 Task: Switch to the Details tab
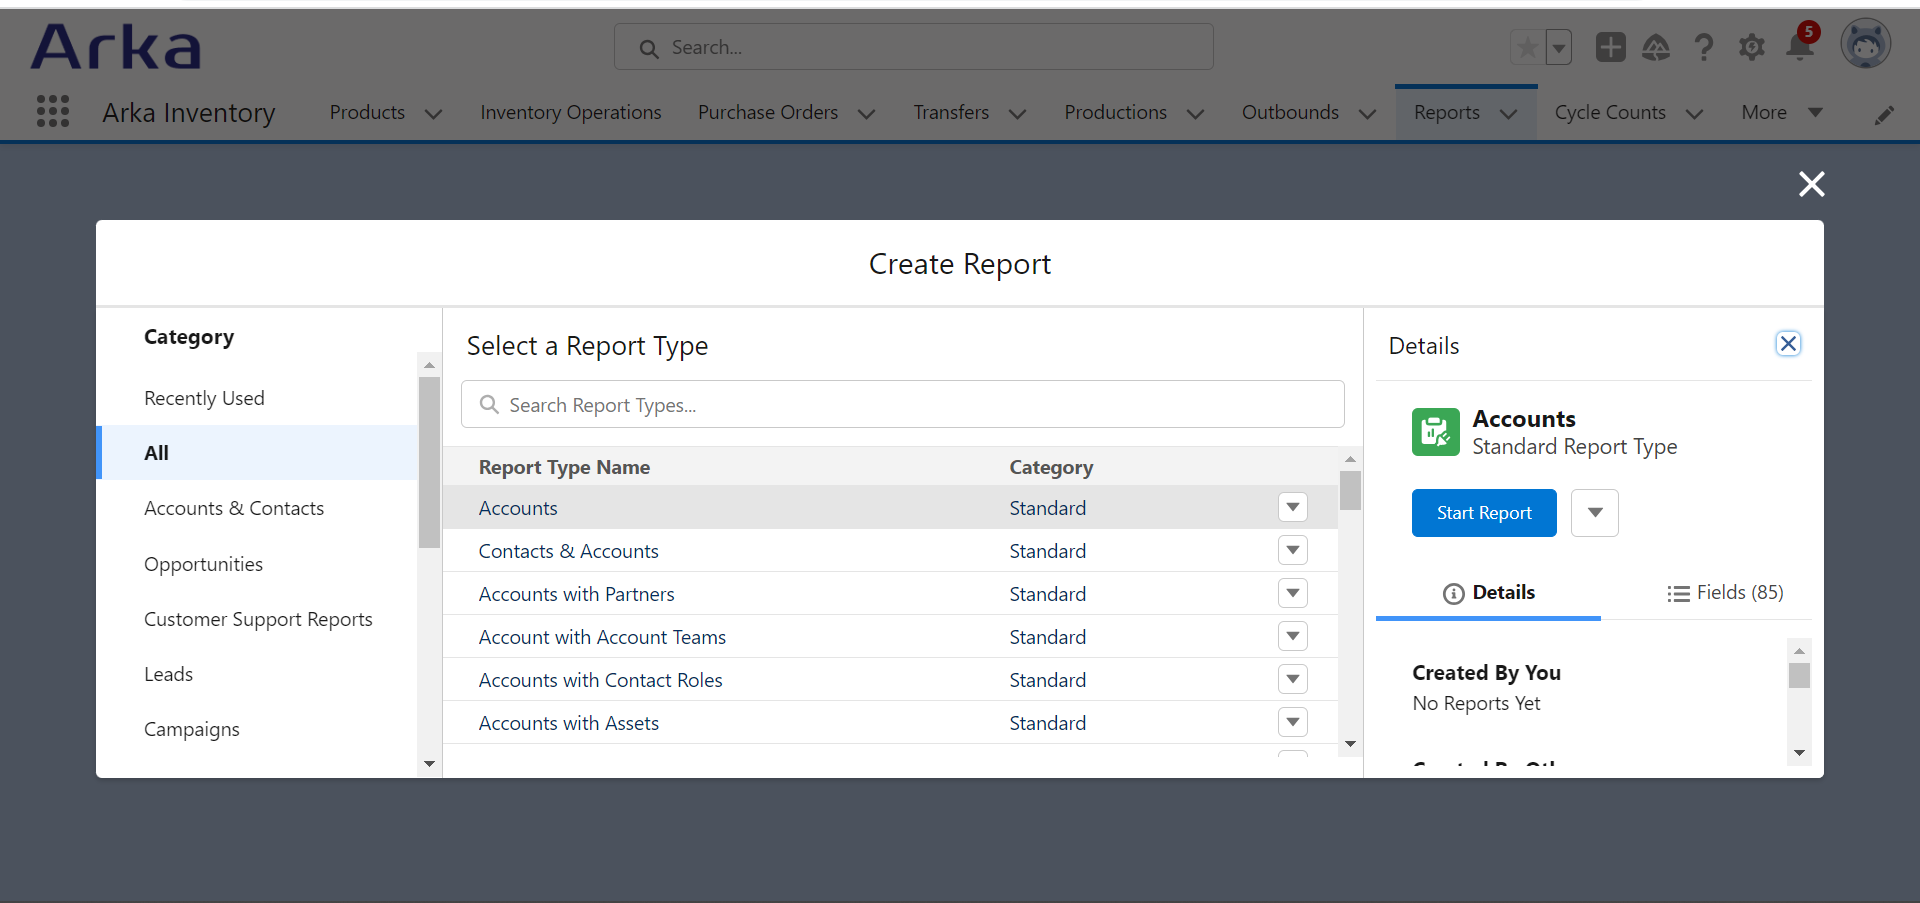tap(1488, 593)
